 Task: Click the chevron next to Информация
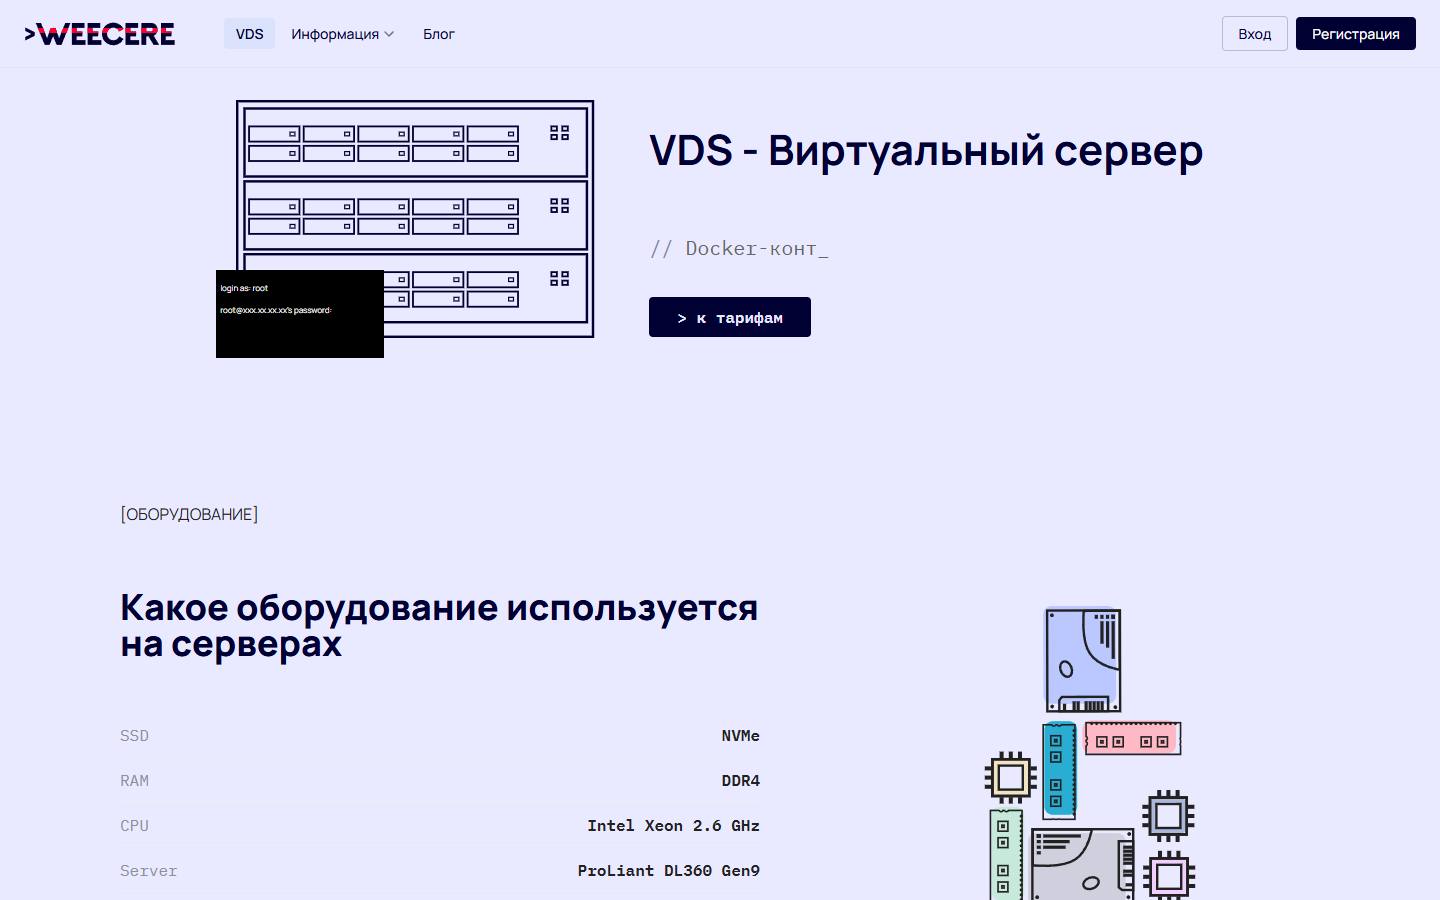coord(389,34)
